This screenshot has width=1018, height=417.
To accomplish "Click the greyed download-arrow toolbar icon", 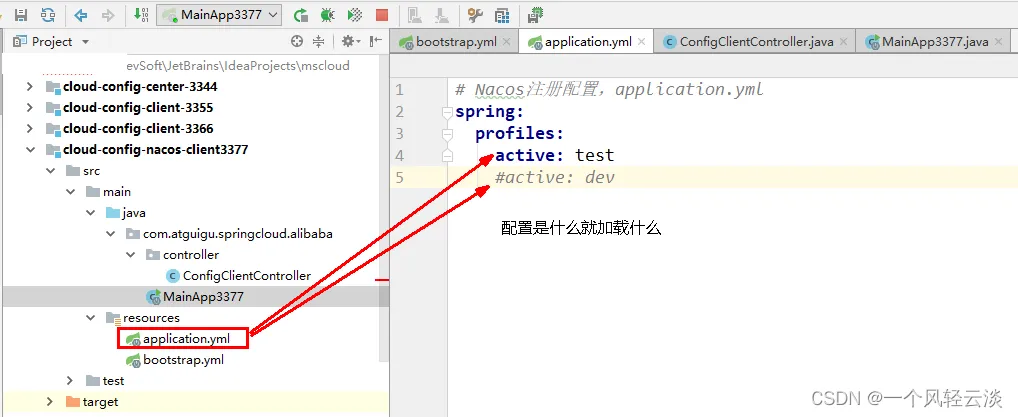I will [x=441, y=15].
